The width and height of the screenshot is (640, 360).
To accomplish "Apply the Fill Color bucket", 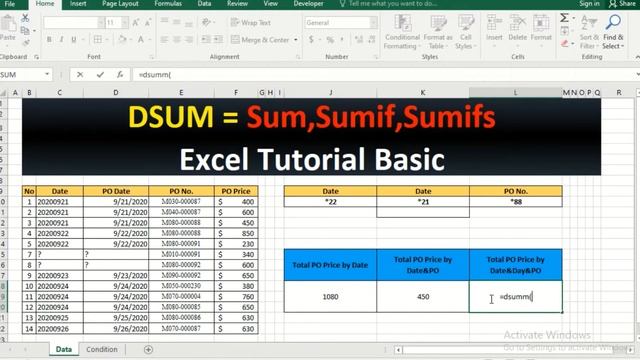I will click(x=122, y=40).
